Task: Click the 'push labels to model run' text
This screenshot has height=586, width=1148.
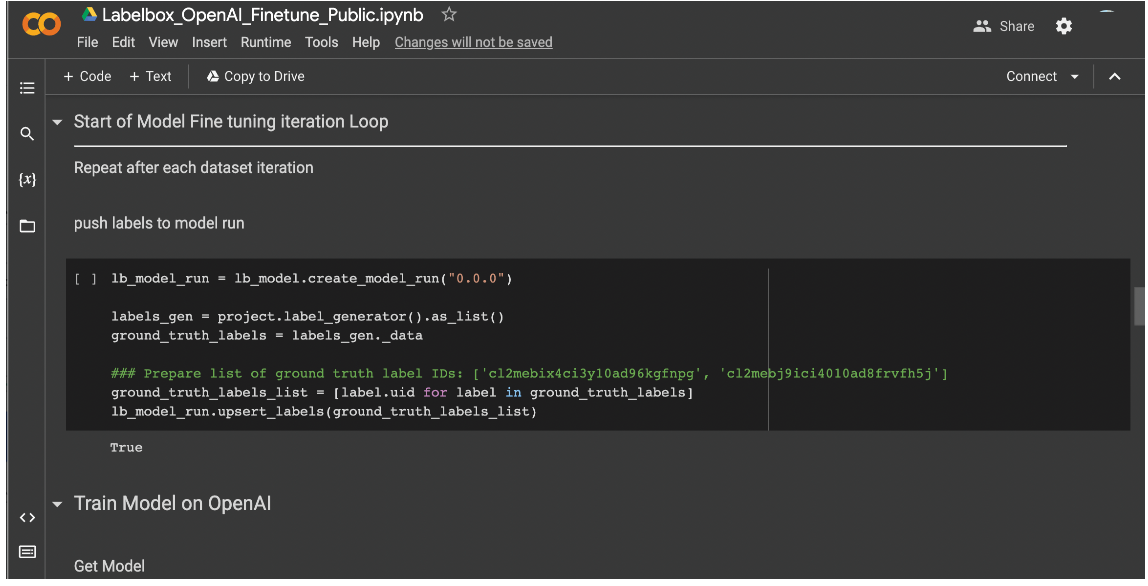Action: [x=159, y=223]
